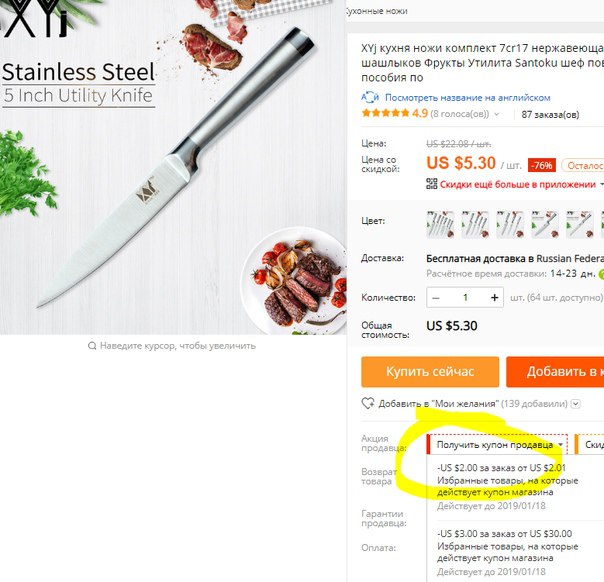The image size is (604, 582).
Task: Open 'Посмотреть название на английском' link
Action: point(468,97)
